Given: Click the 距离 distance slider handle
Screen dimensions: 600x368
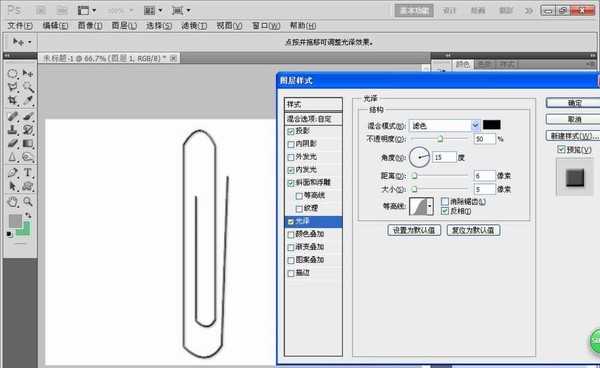Looking at the screenshot, I should tap(414, 176).
